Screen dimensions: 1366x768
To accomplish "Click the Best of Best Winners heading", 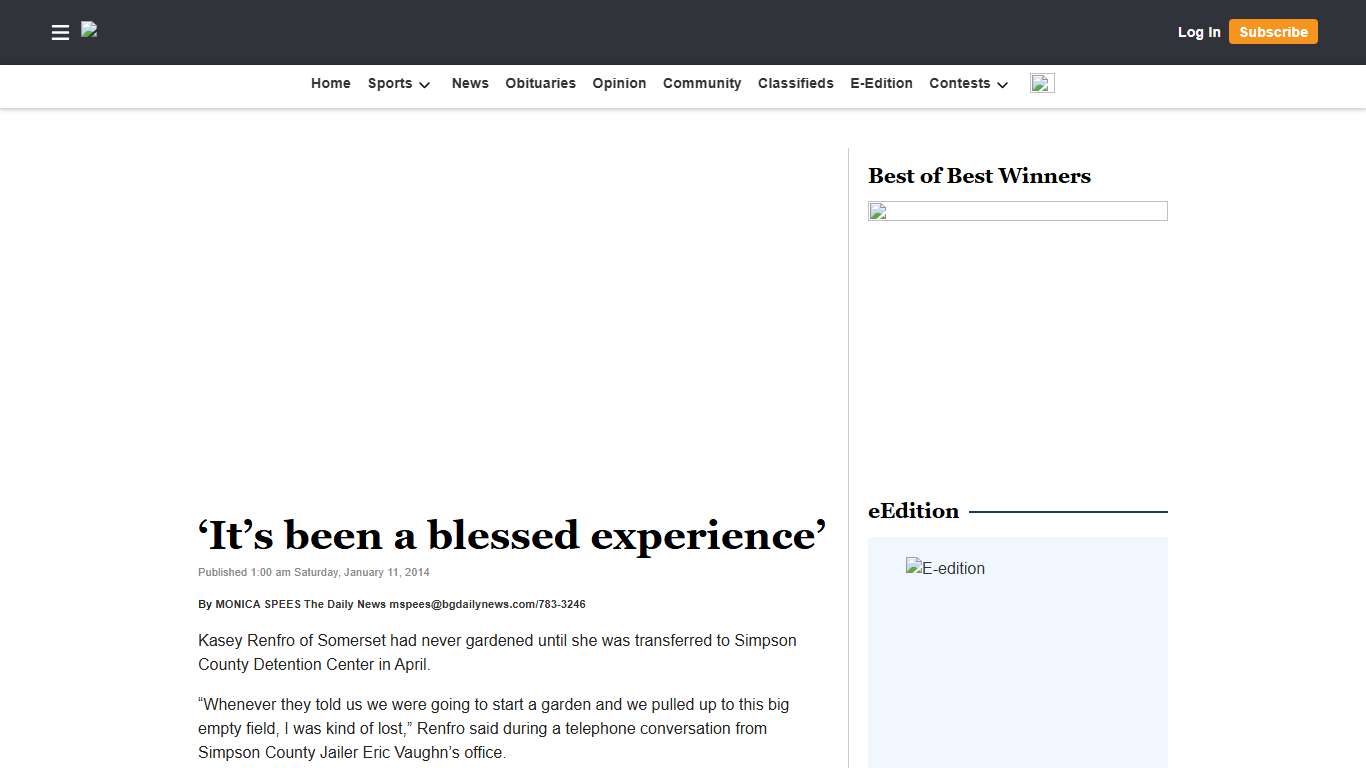I will 979,176.
